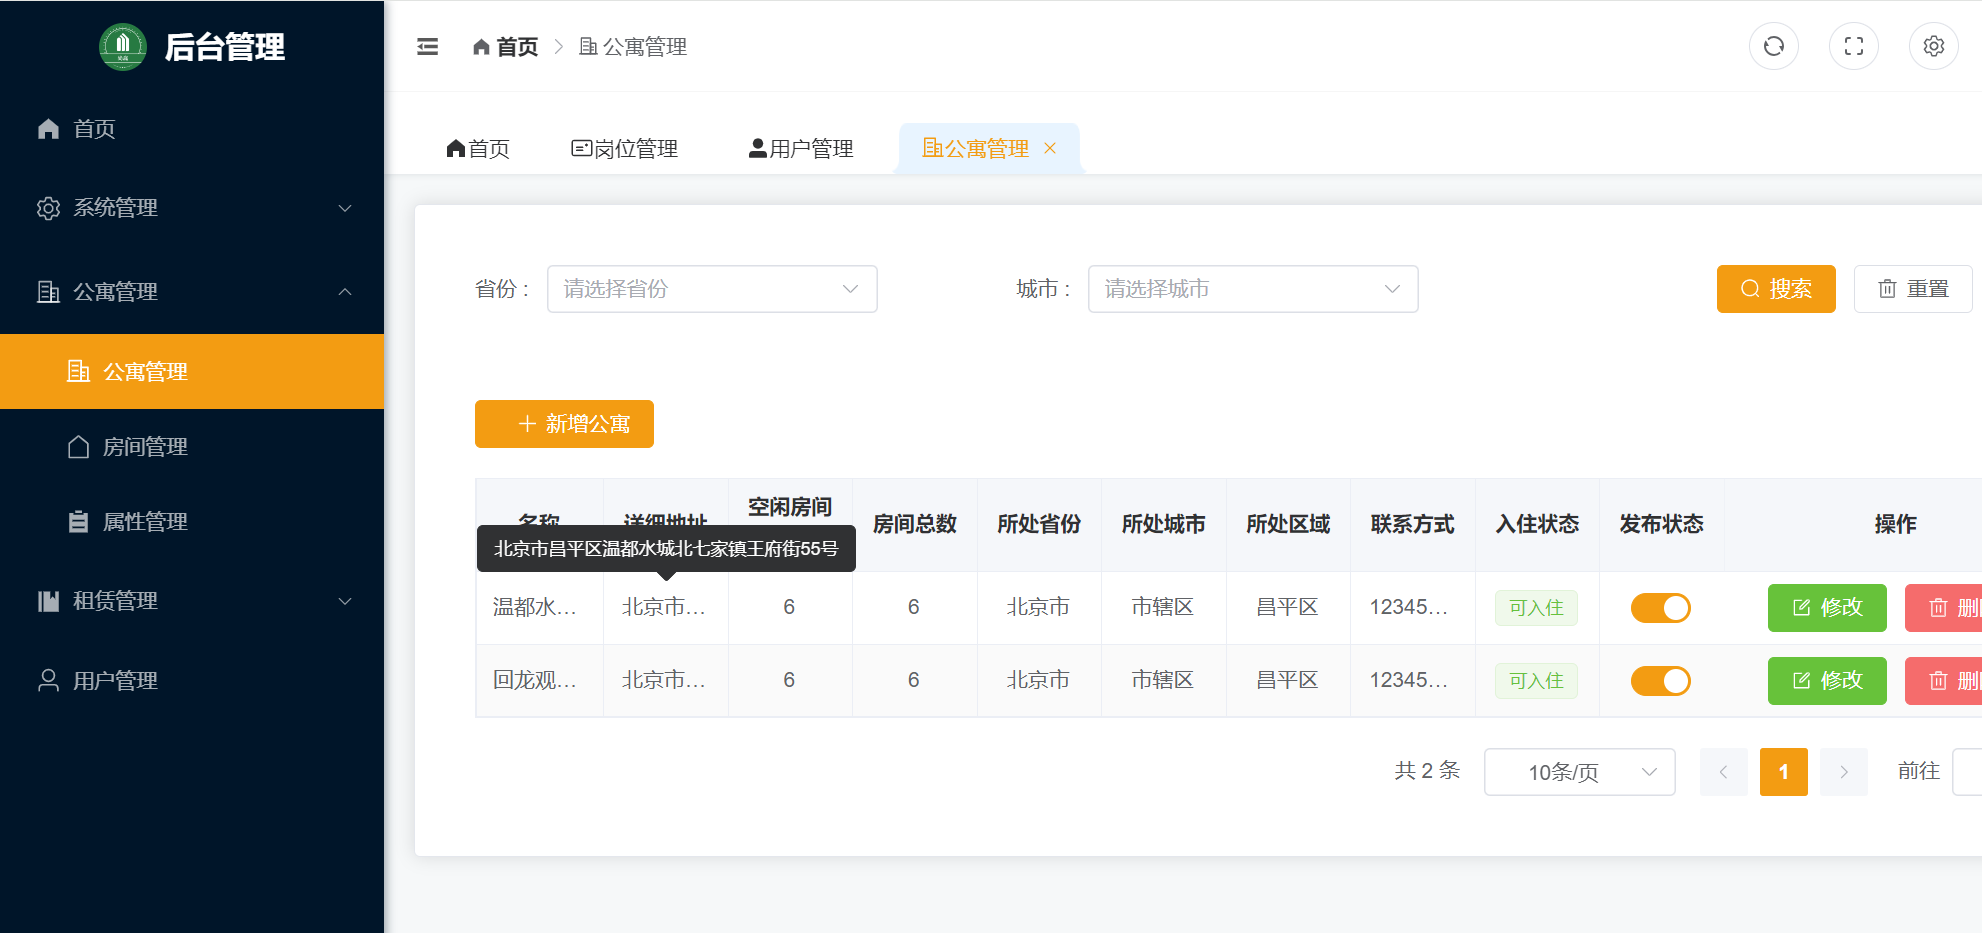The image size is (1982, 933).
Task: Open sidebar 用户管理 menu item
Action: click(192, 681)
